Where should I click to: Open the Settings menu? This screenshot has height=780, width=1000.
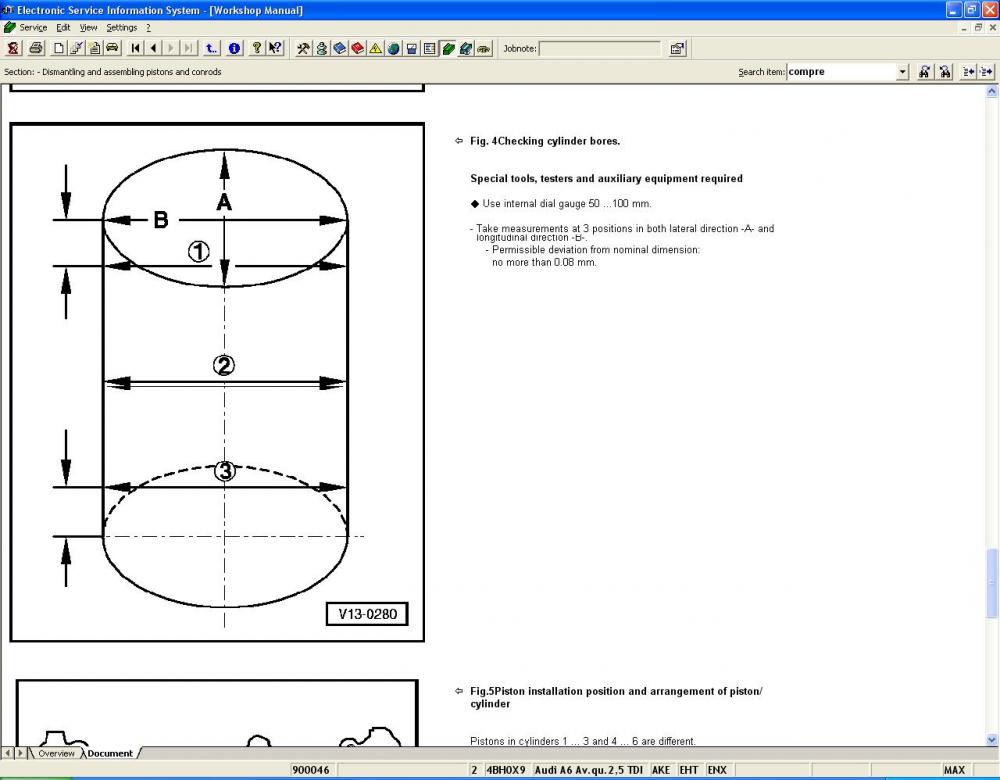[x=122, y=28]
